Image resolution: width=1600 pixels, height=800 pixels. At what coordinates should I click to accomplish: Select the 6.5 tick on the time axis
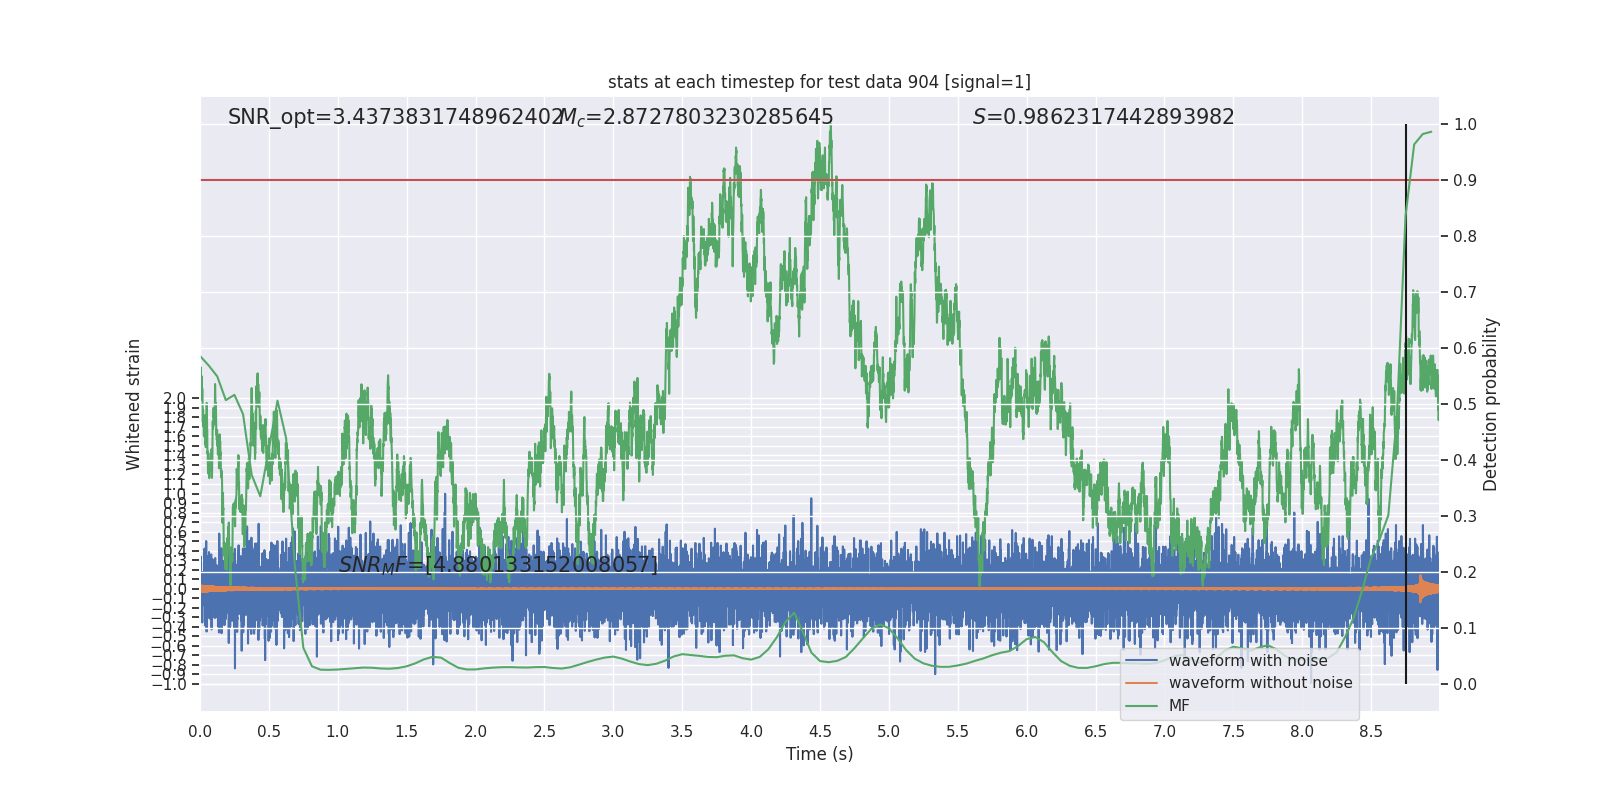click(x=1096, y=732)
